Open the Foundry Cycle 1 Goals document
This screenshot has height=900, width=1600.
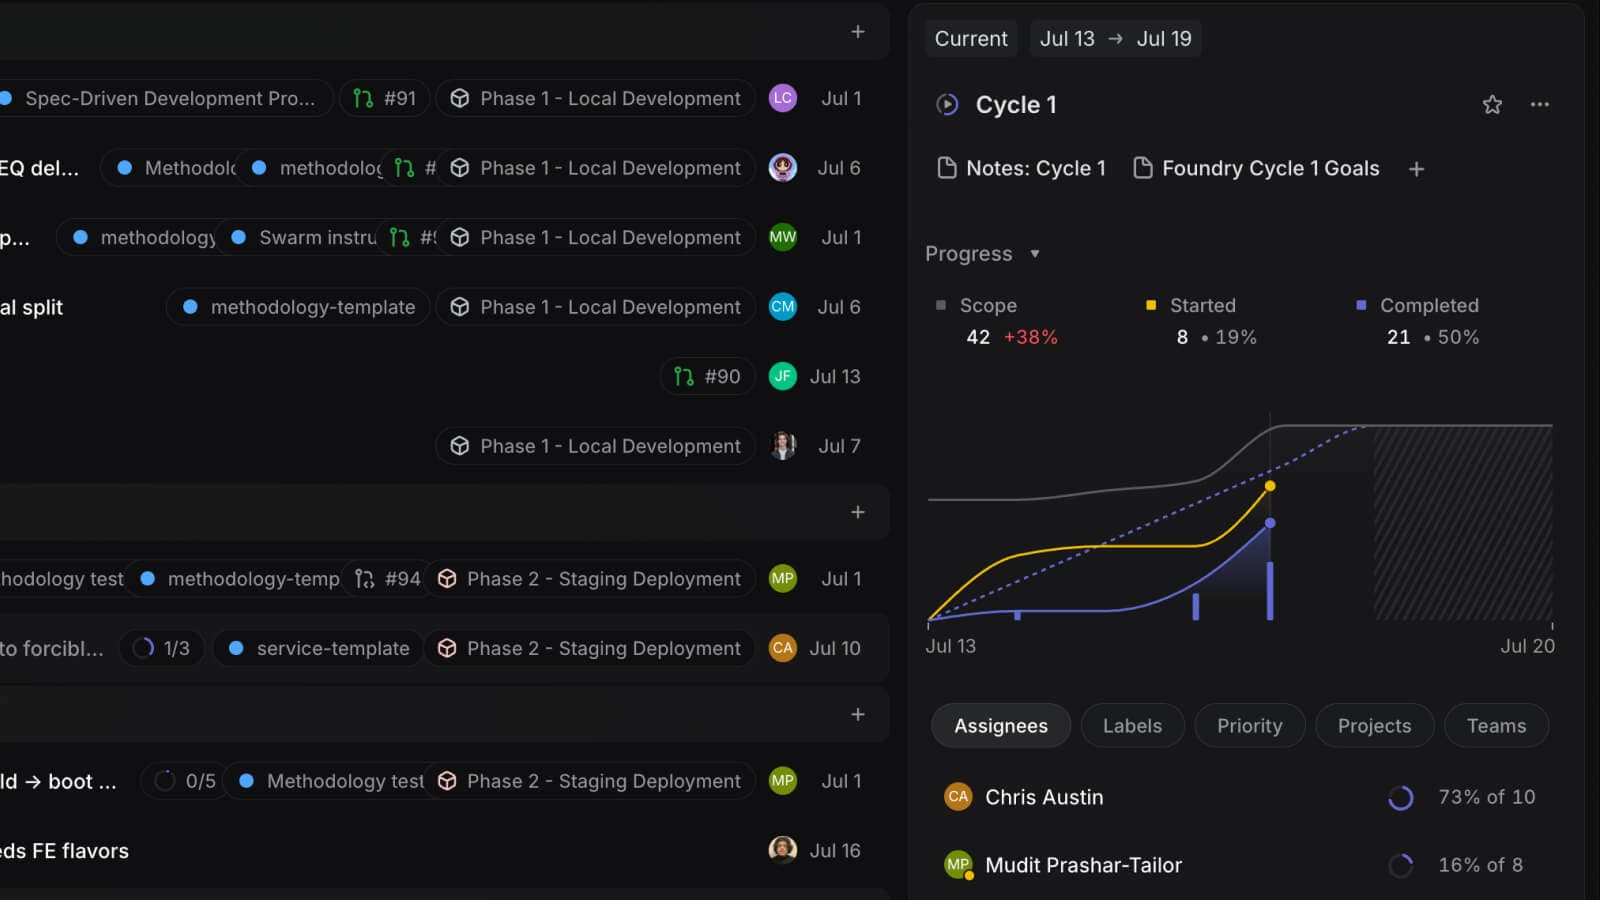pos(1256,168)
